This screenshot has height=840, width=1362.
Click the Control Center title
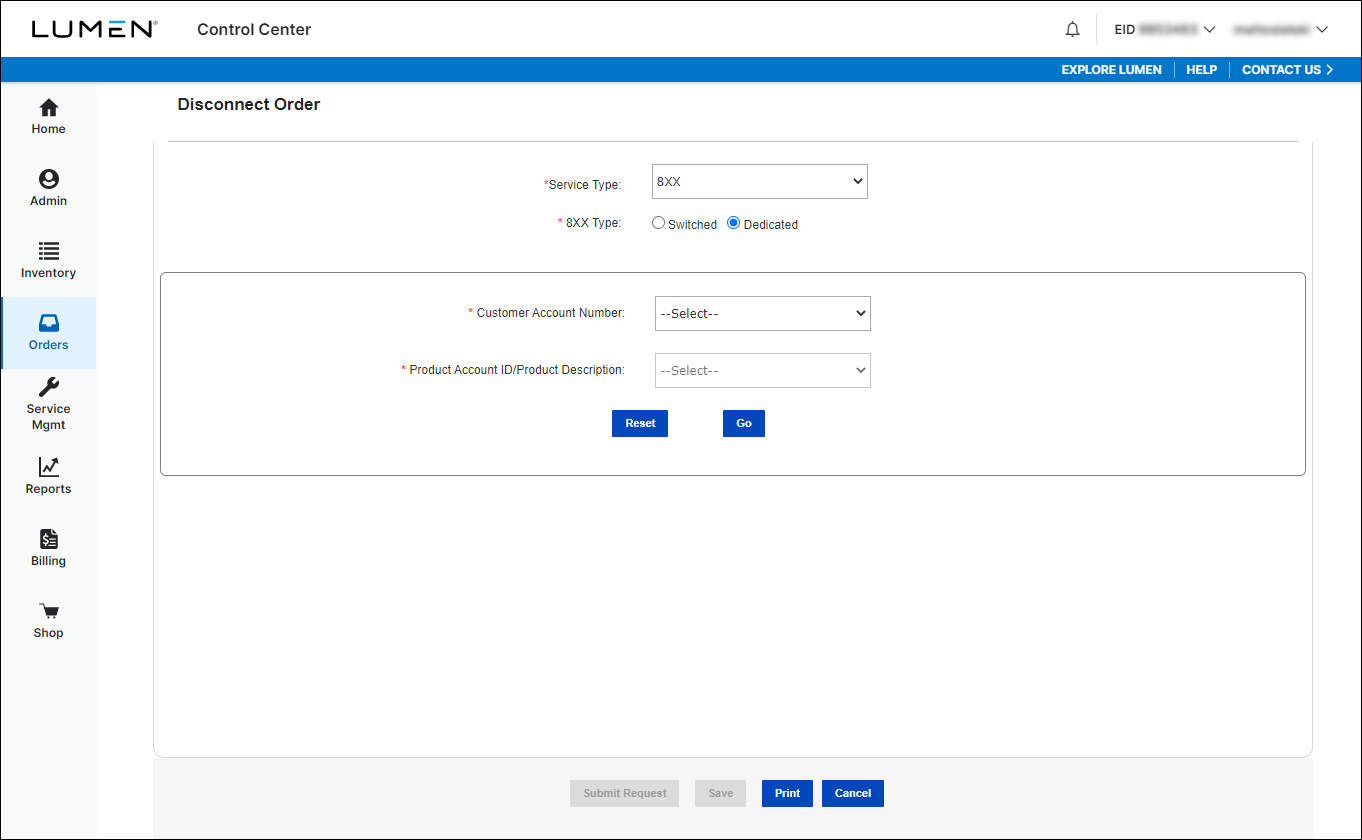click(x=254, y=29)
